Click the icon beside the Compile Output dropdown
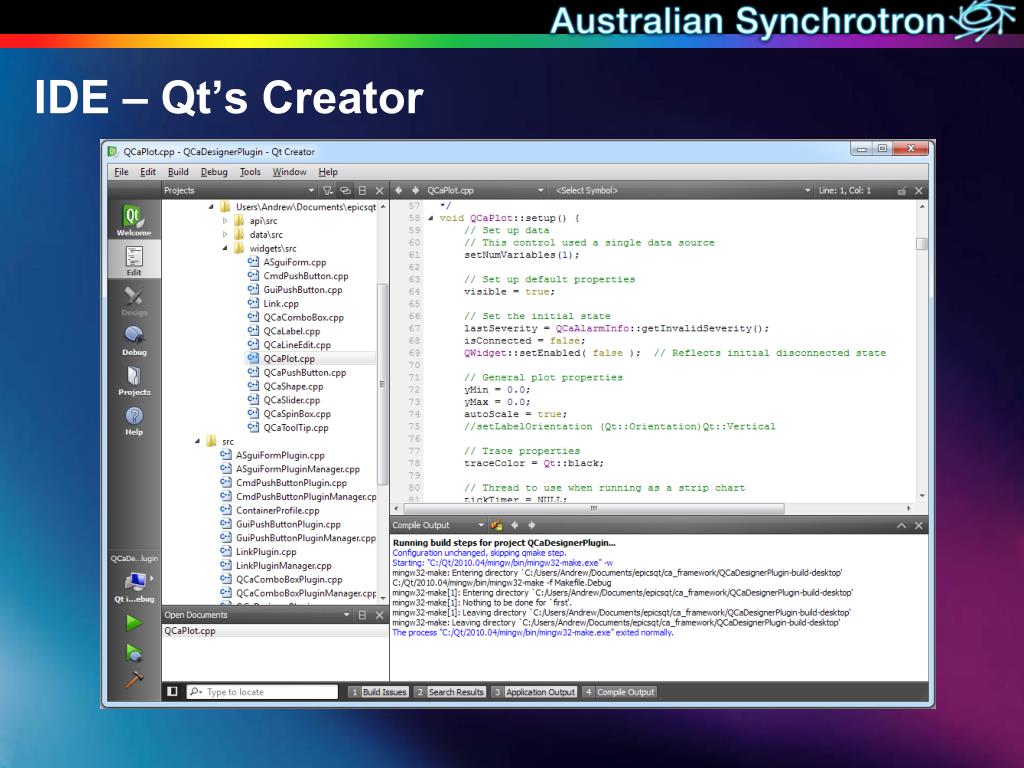1024x768 pixels. tap(497, 525)
